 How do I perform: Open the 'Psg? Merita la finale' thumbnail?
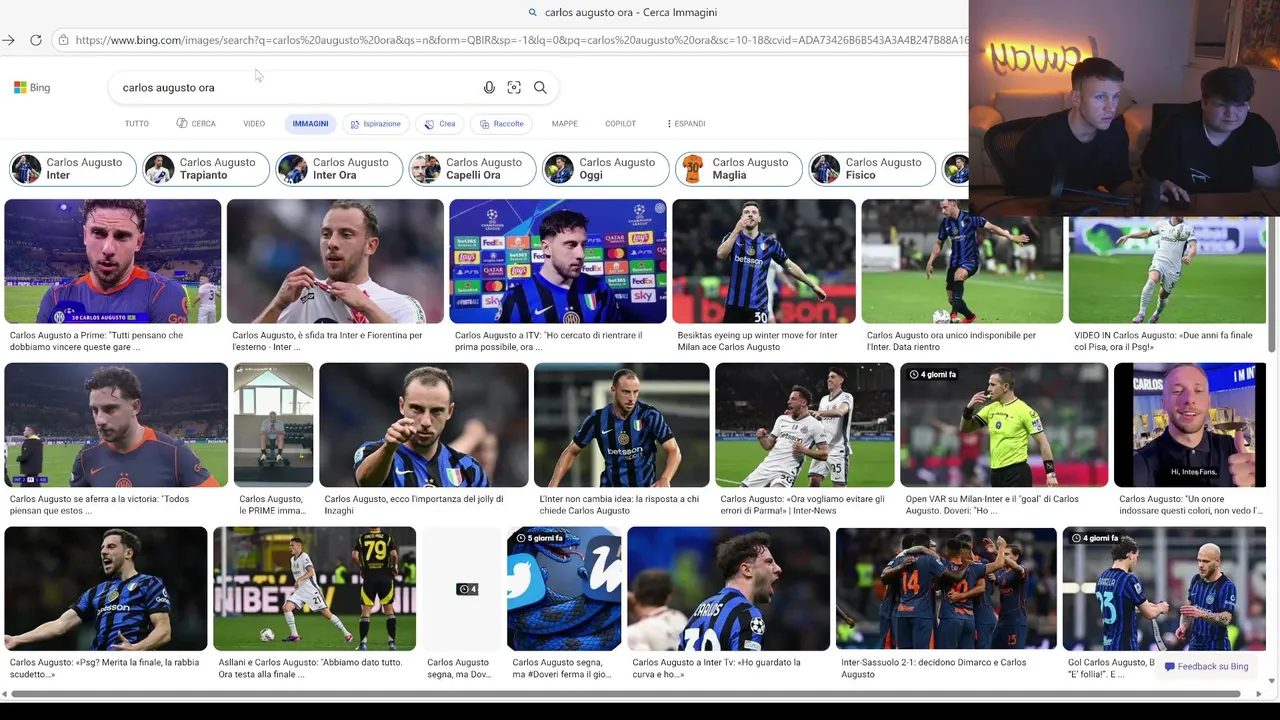[x=106, y=589]
